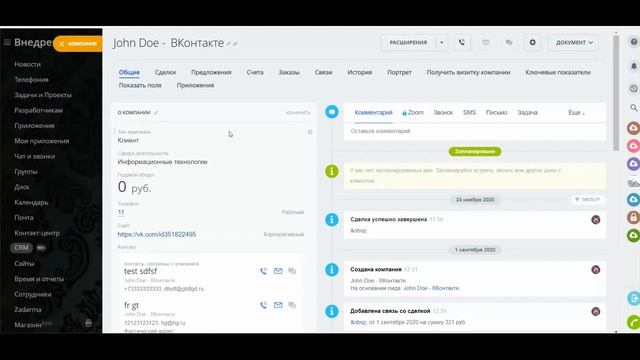Open the fr gt contact name

[x=131, y=305]
